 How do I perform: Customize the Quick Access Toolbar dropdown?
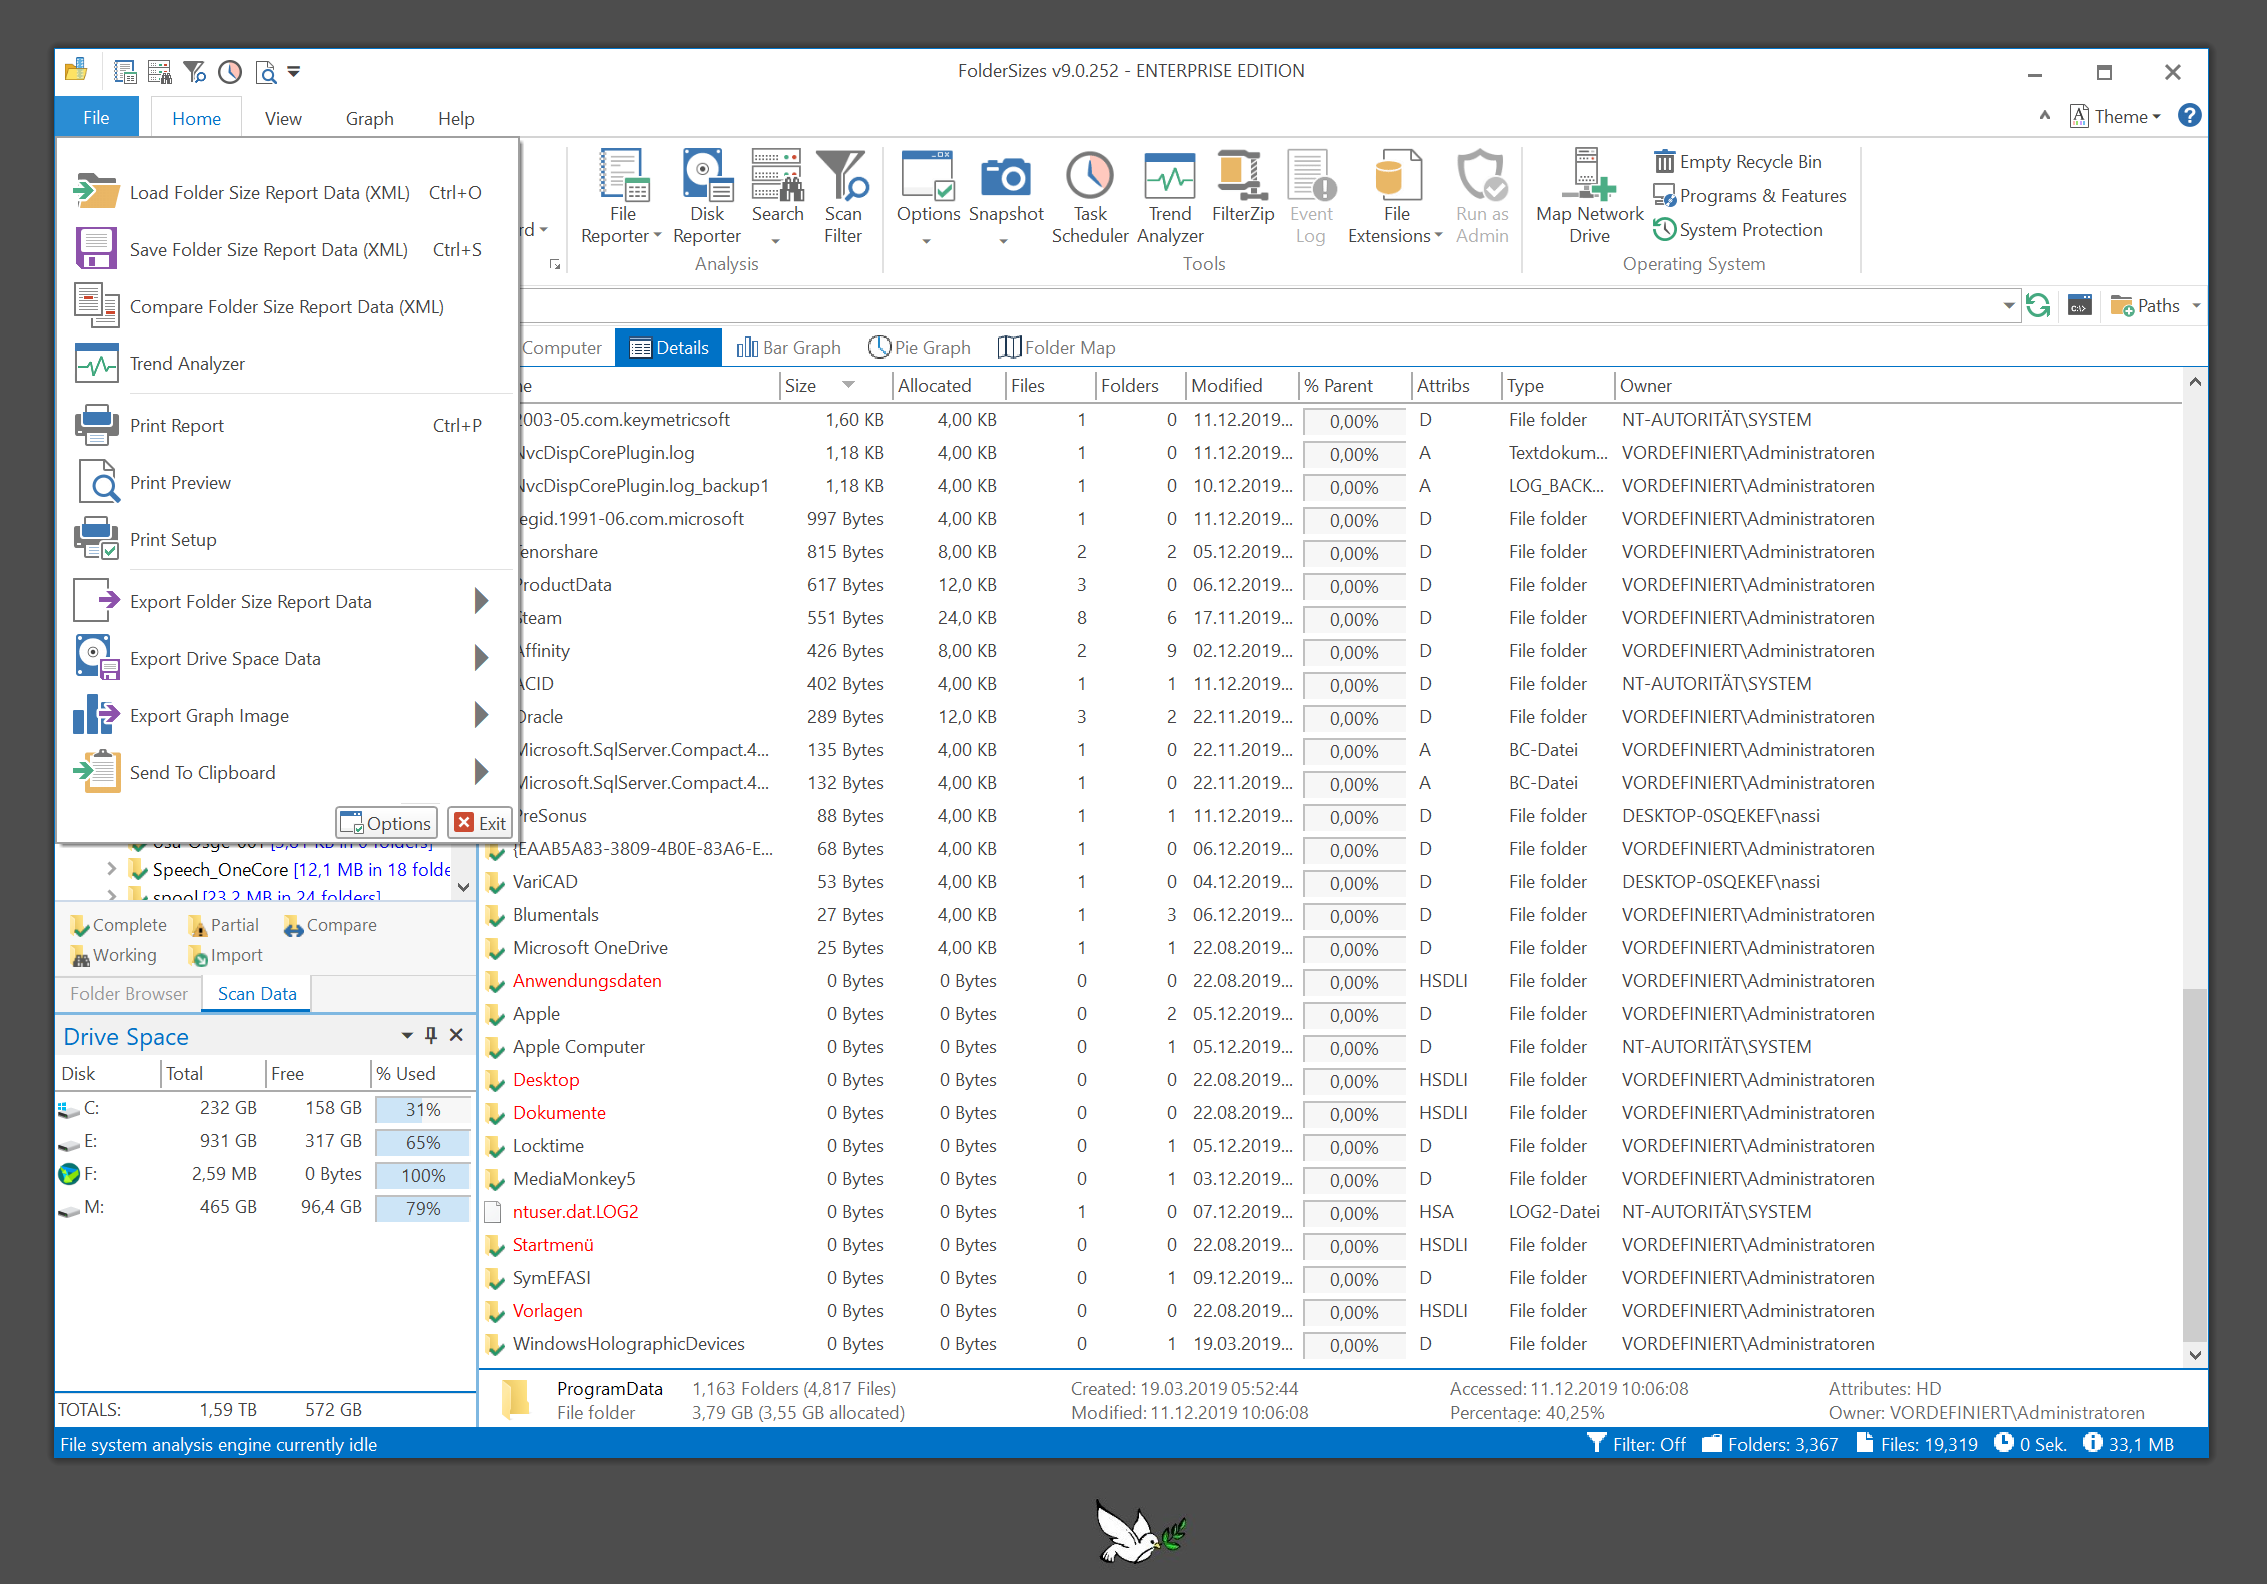pyautogui.click(x=294, y=71)
